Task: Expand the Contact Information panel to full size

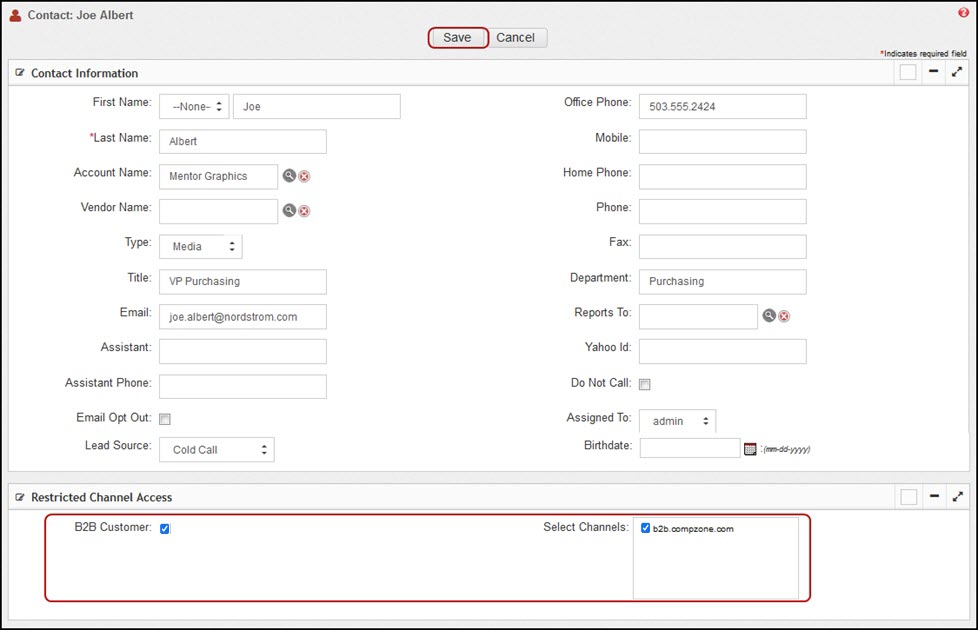Action: coord(957,72)
